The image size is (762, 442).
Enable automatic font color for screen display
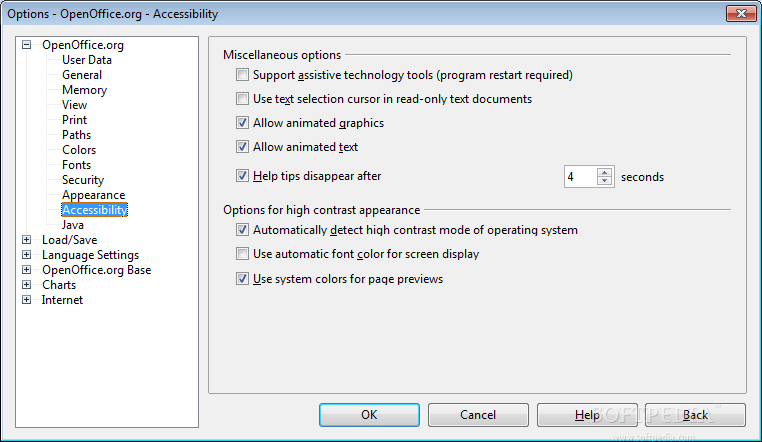pyautogui.click(x=243, y=254)
